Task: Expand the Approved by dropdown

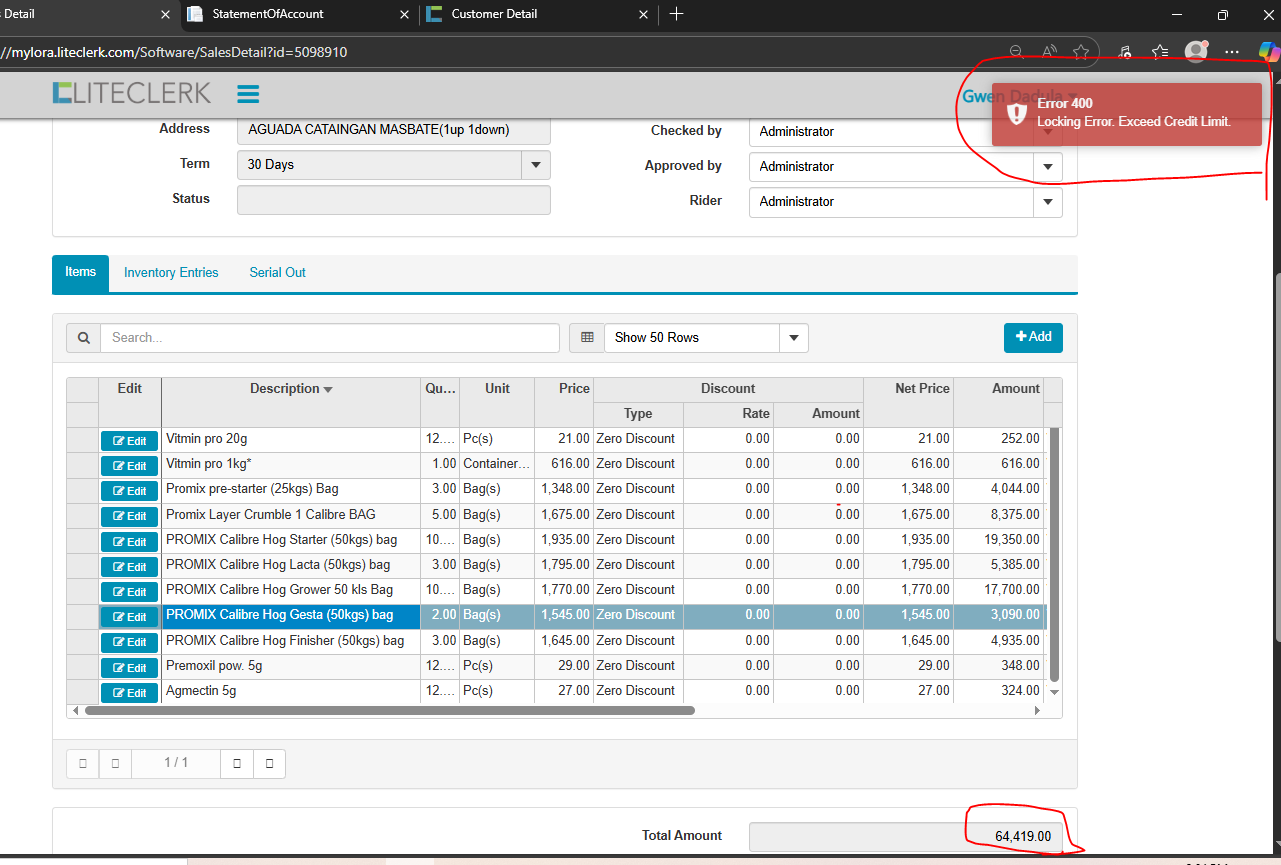Action: tap(1047, 167)
